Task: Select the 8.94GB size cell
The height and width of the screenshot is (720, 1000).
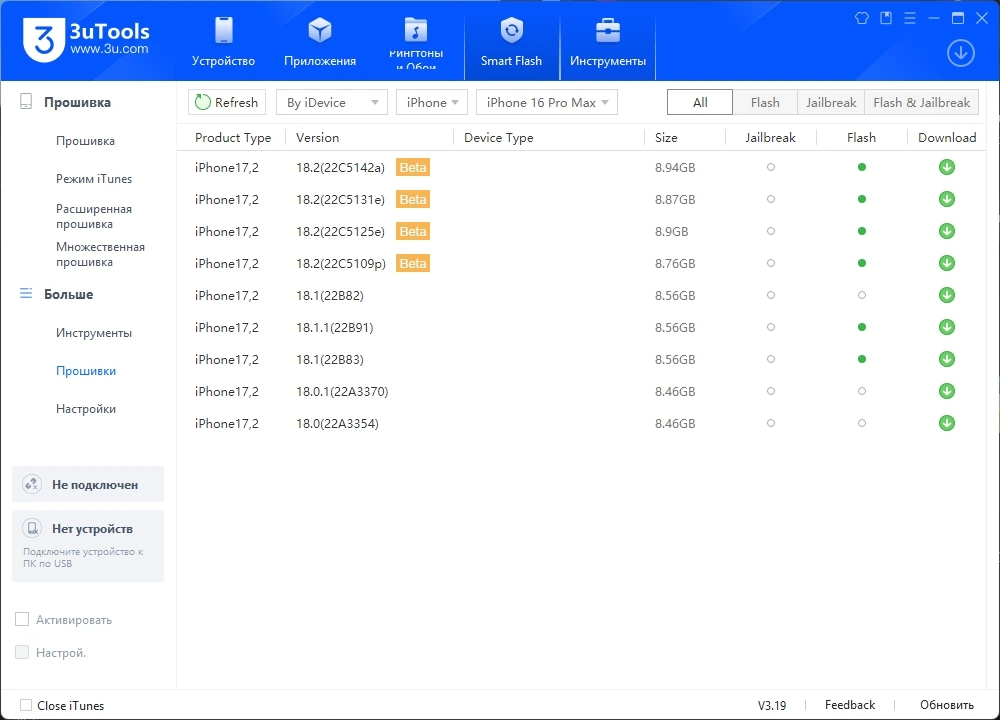Action: tap(675, 167)
